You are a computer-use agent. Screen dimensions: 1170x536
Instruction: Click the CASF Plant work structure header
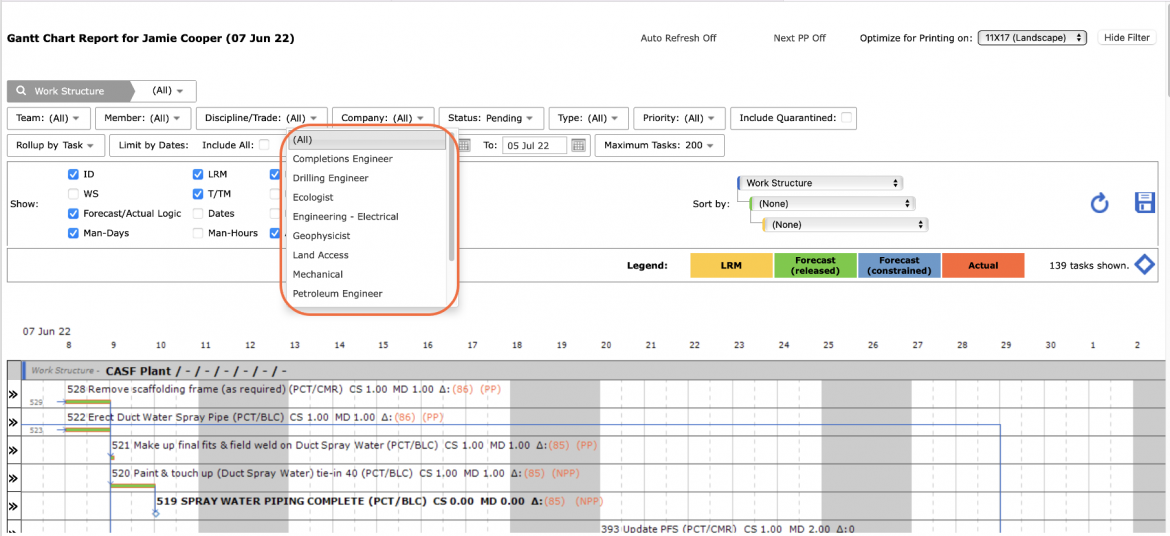tap(196, 371)
